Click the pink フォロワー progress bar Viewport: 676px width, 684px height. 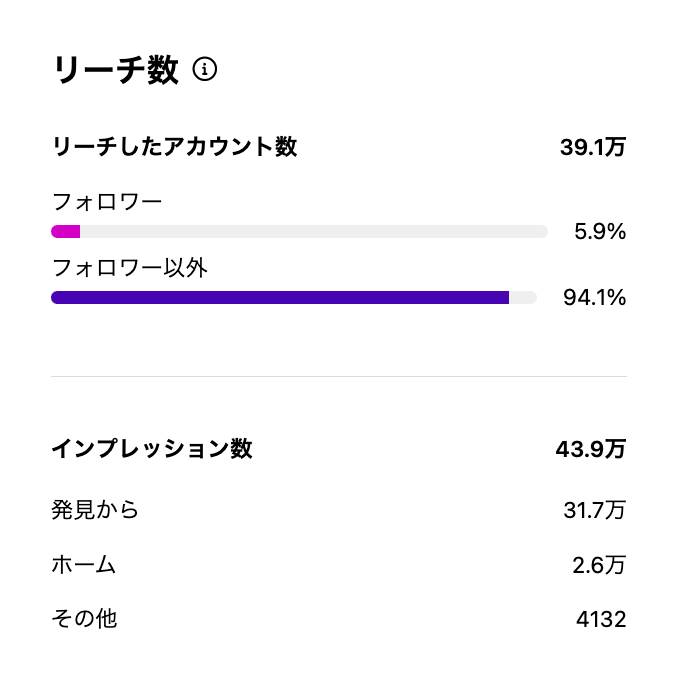[x=66, y=232]
